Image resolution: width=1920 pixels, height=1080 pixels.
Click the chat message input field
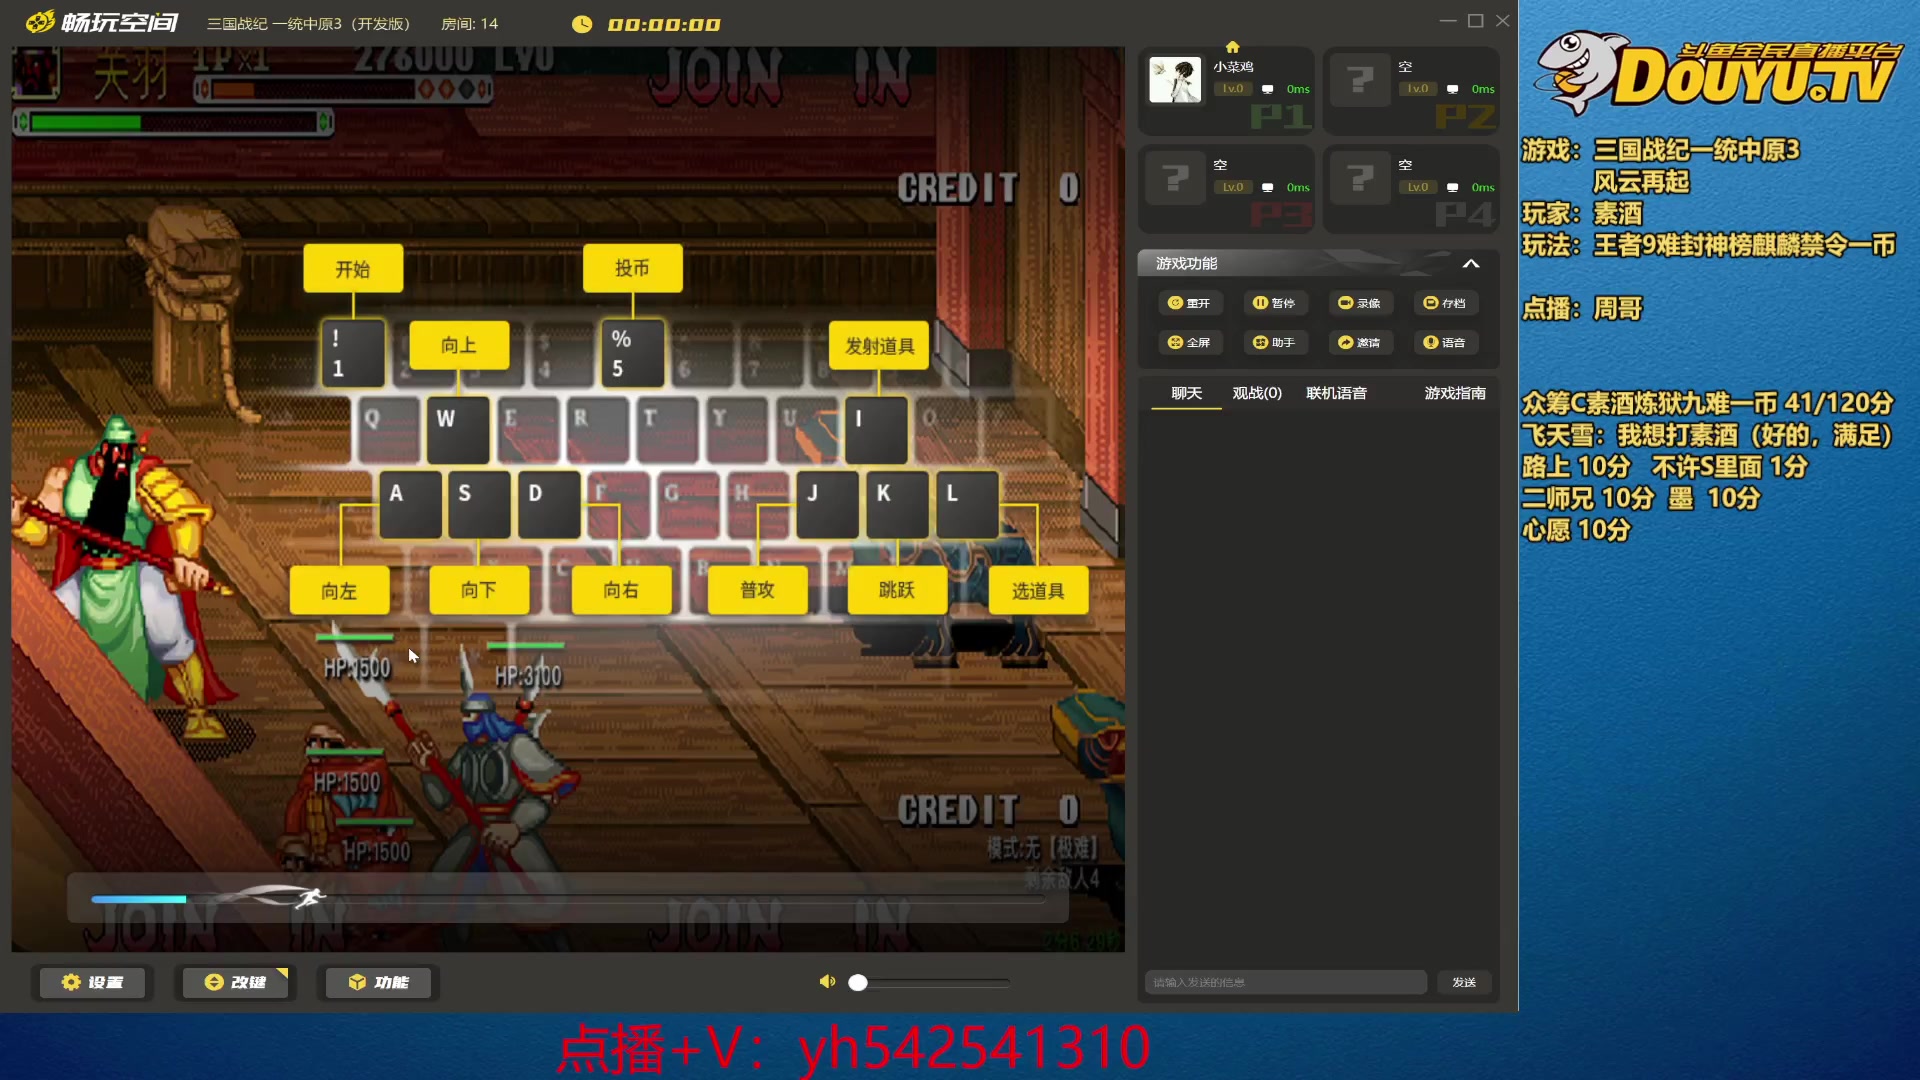(1286, 982)
